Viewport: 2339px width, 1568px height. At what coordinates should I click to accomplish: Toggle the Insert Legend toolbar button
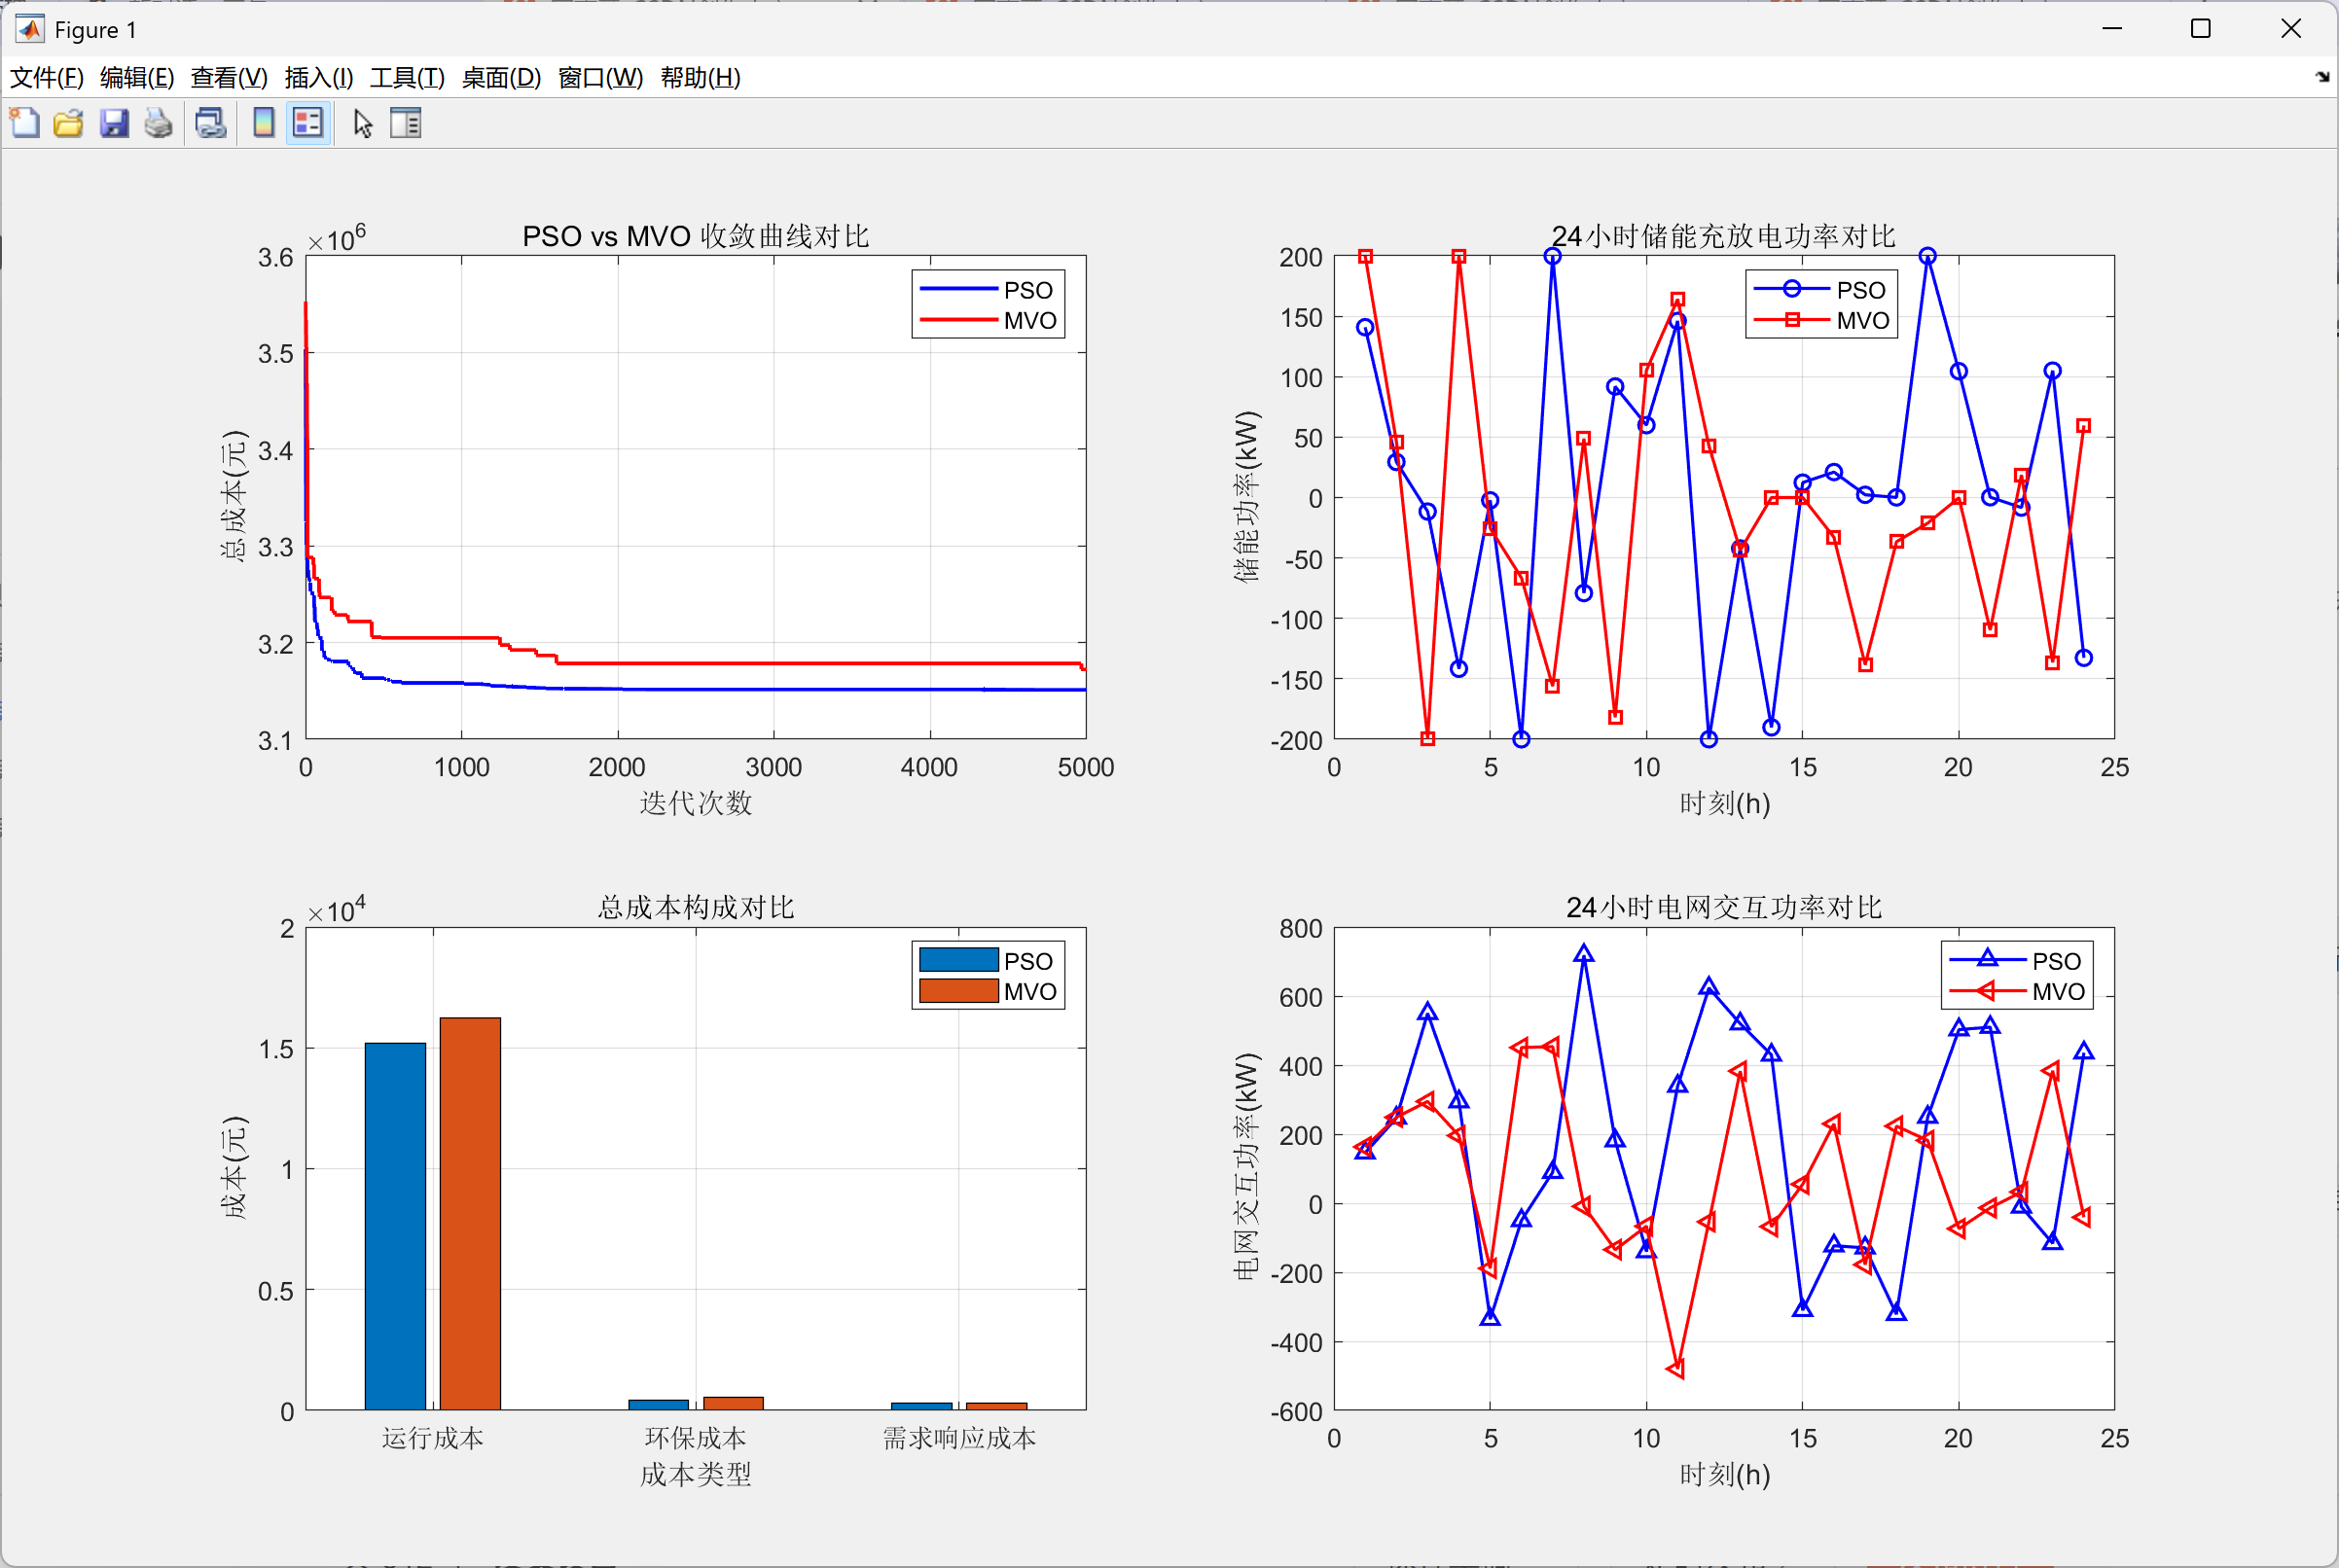308,123
